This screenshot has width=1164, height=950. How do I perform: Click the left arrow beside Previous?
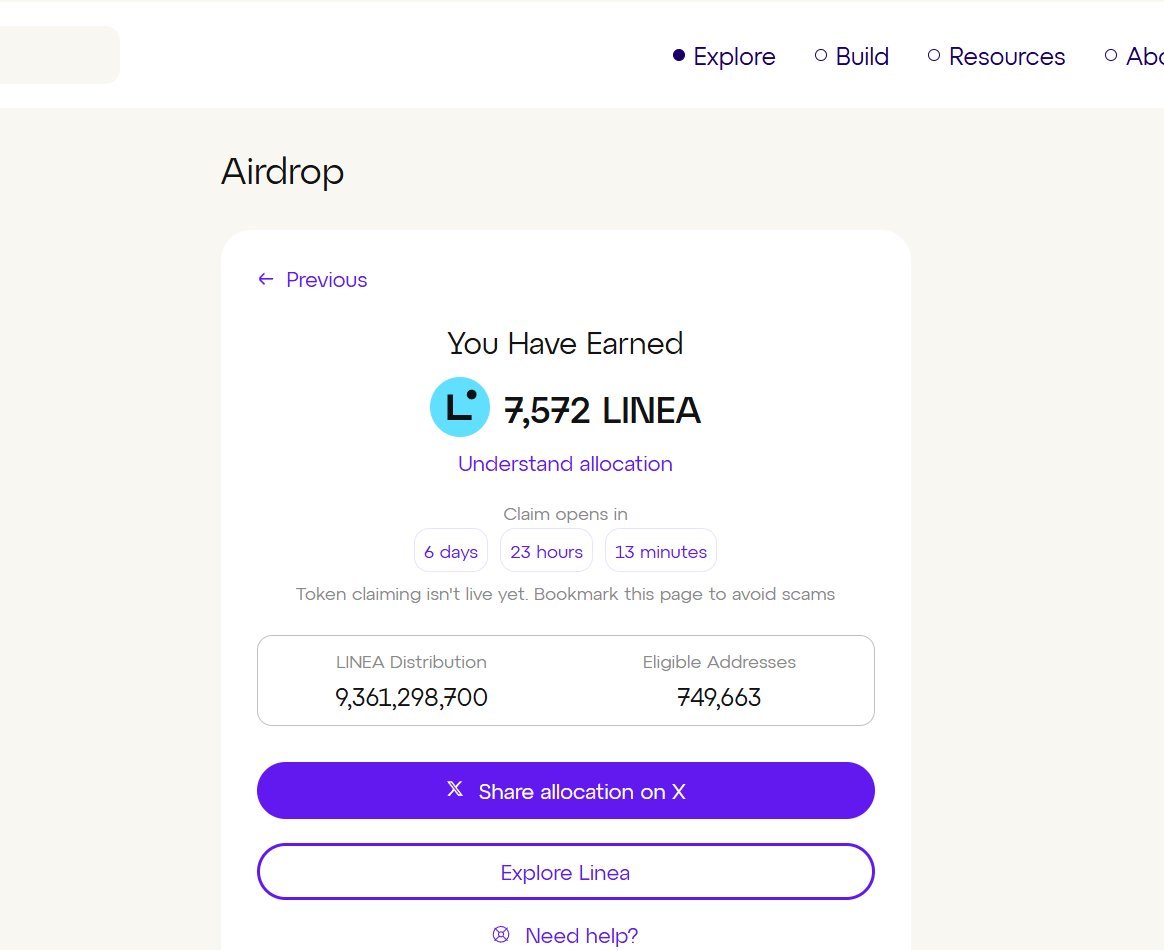point(266,279)
